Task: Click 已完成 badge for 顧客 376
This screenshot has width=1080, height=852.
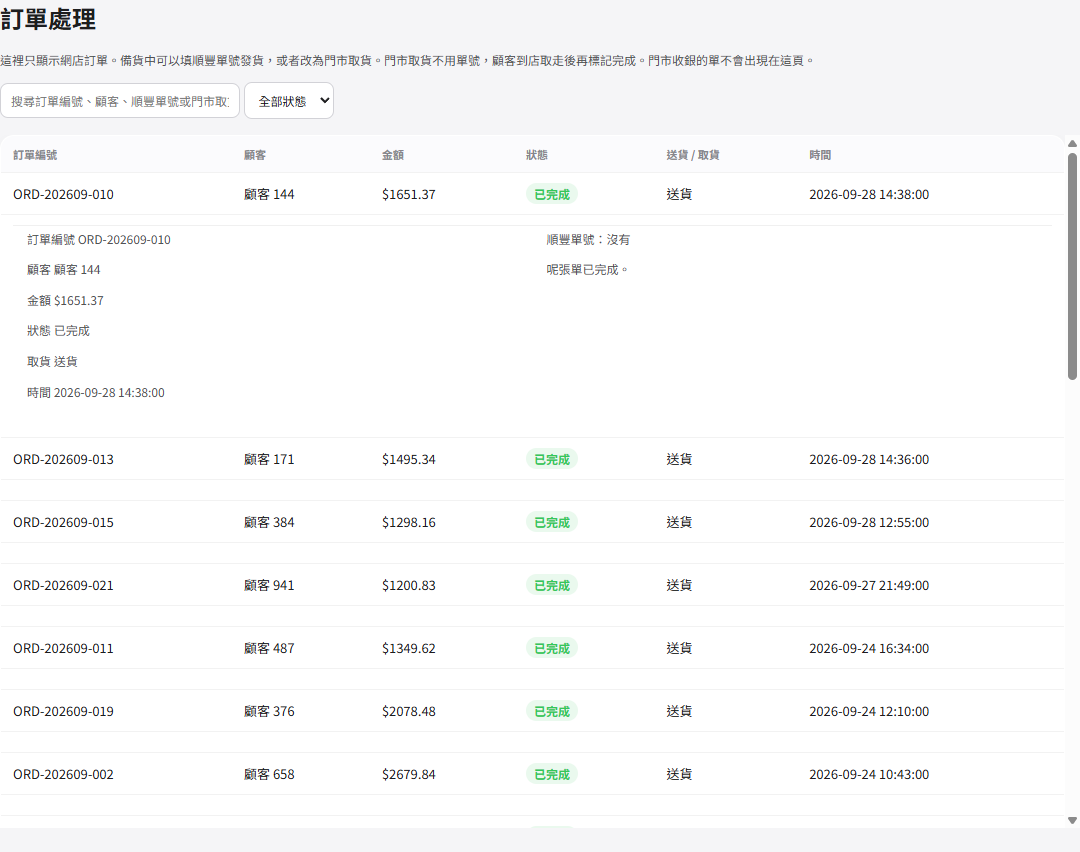Action: point(552,711)
